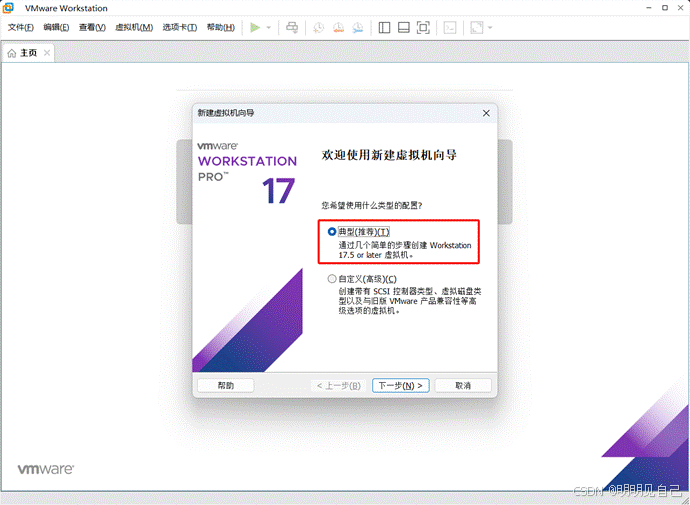Click the home icon on 主页 tab
This screenshot has height=505, width=690.
12,53
